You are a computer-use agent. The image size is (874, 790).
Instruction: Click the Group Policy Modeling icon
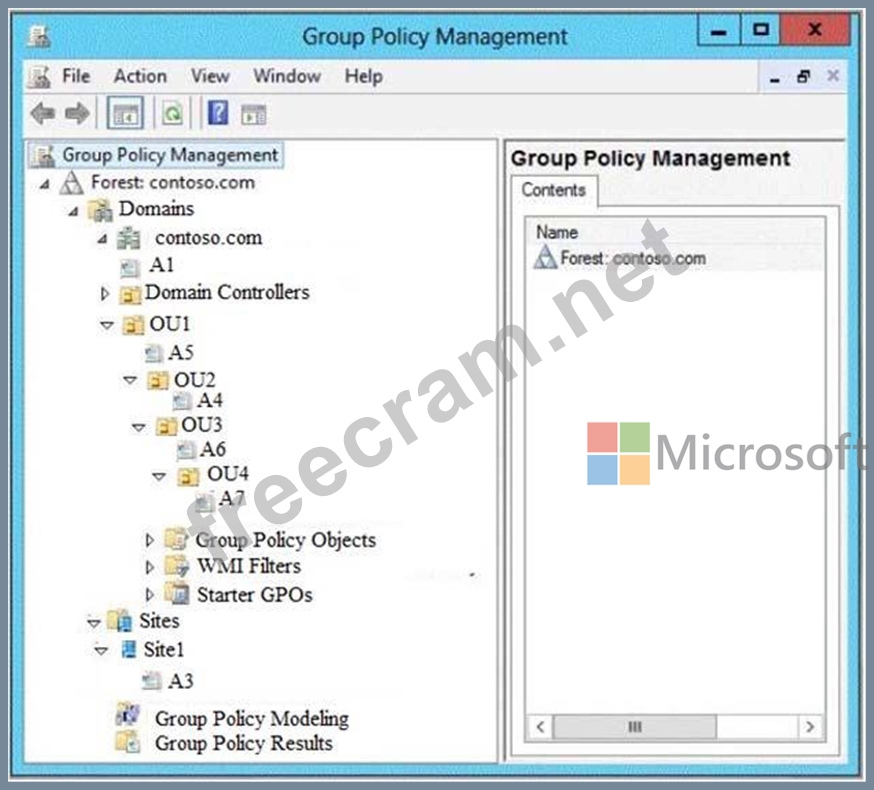click(x=128, y=715)
